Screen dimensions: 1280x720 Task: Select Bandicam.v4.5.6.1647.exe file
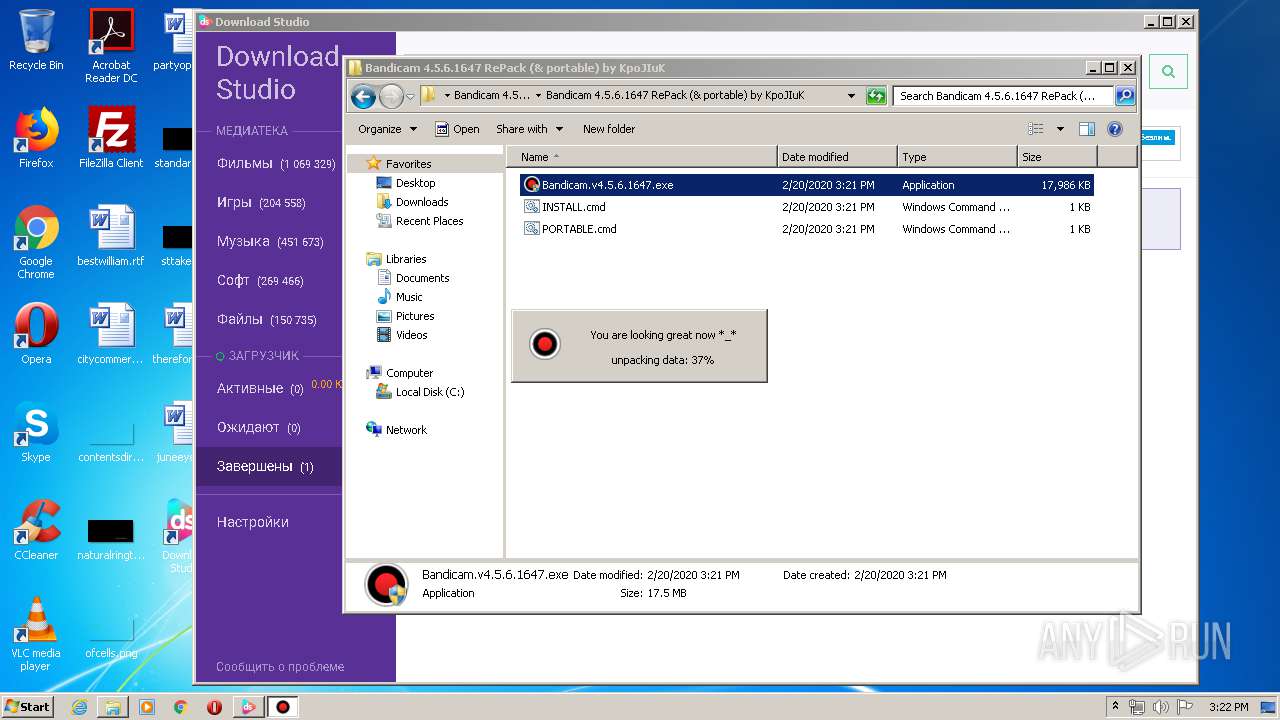click(807, 185)
